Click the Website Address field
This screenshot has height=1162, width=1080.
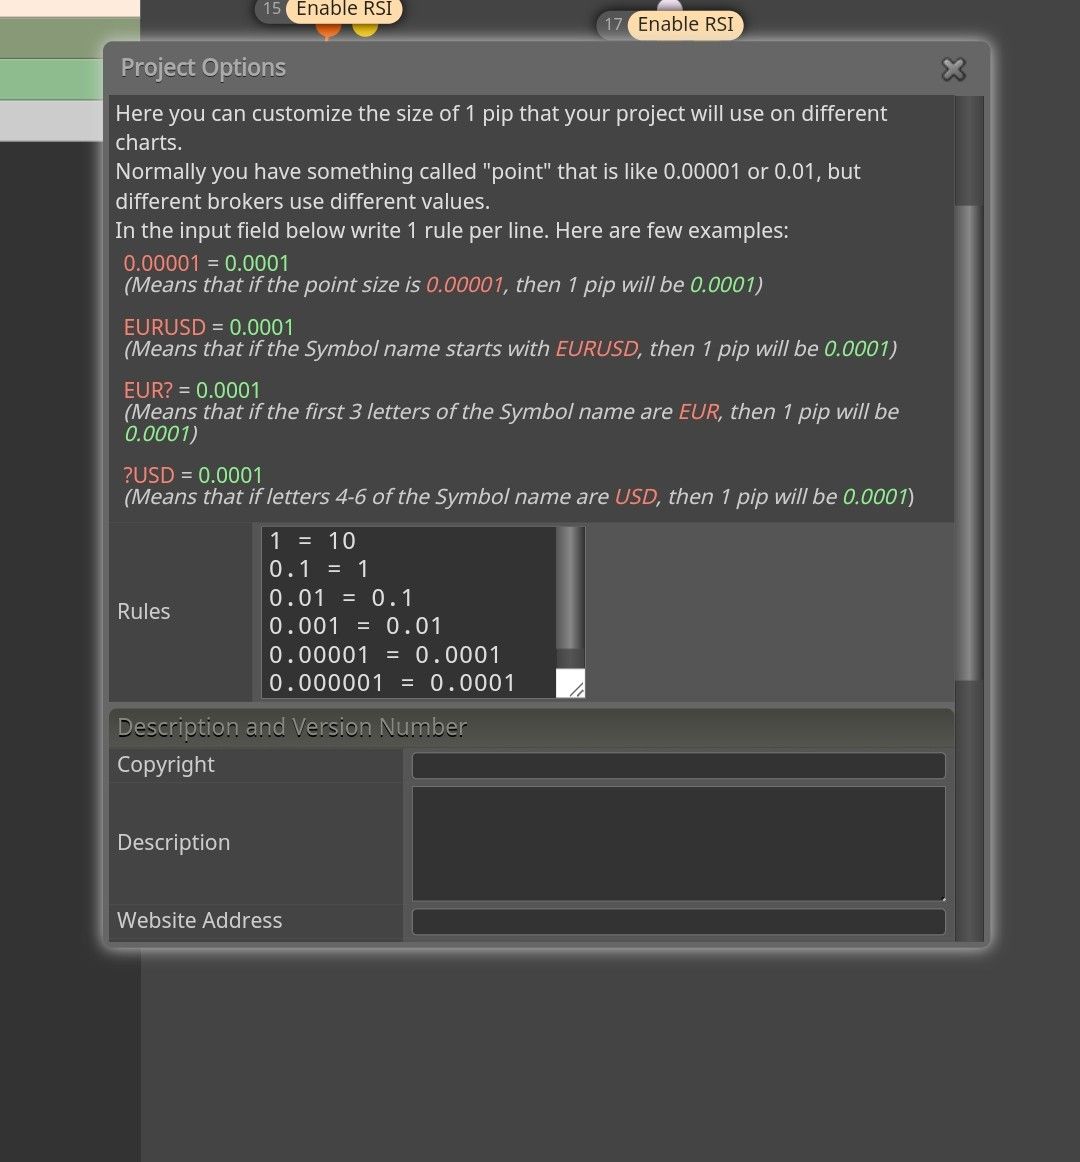coord(678,921)
